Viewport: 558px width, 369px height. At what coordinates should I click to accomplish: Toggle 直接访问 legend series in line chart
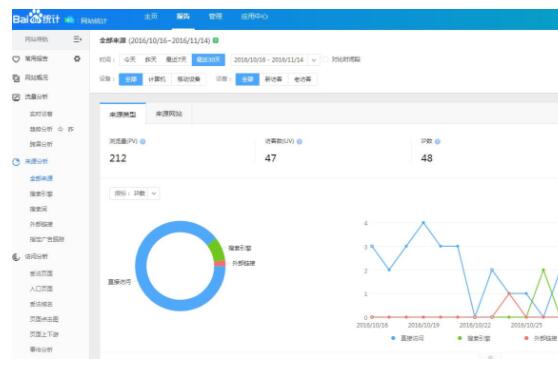point(408,338)
